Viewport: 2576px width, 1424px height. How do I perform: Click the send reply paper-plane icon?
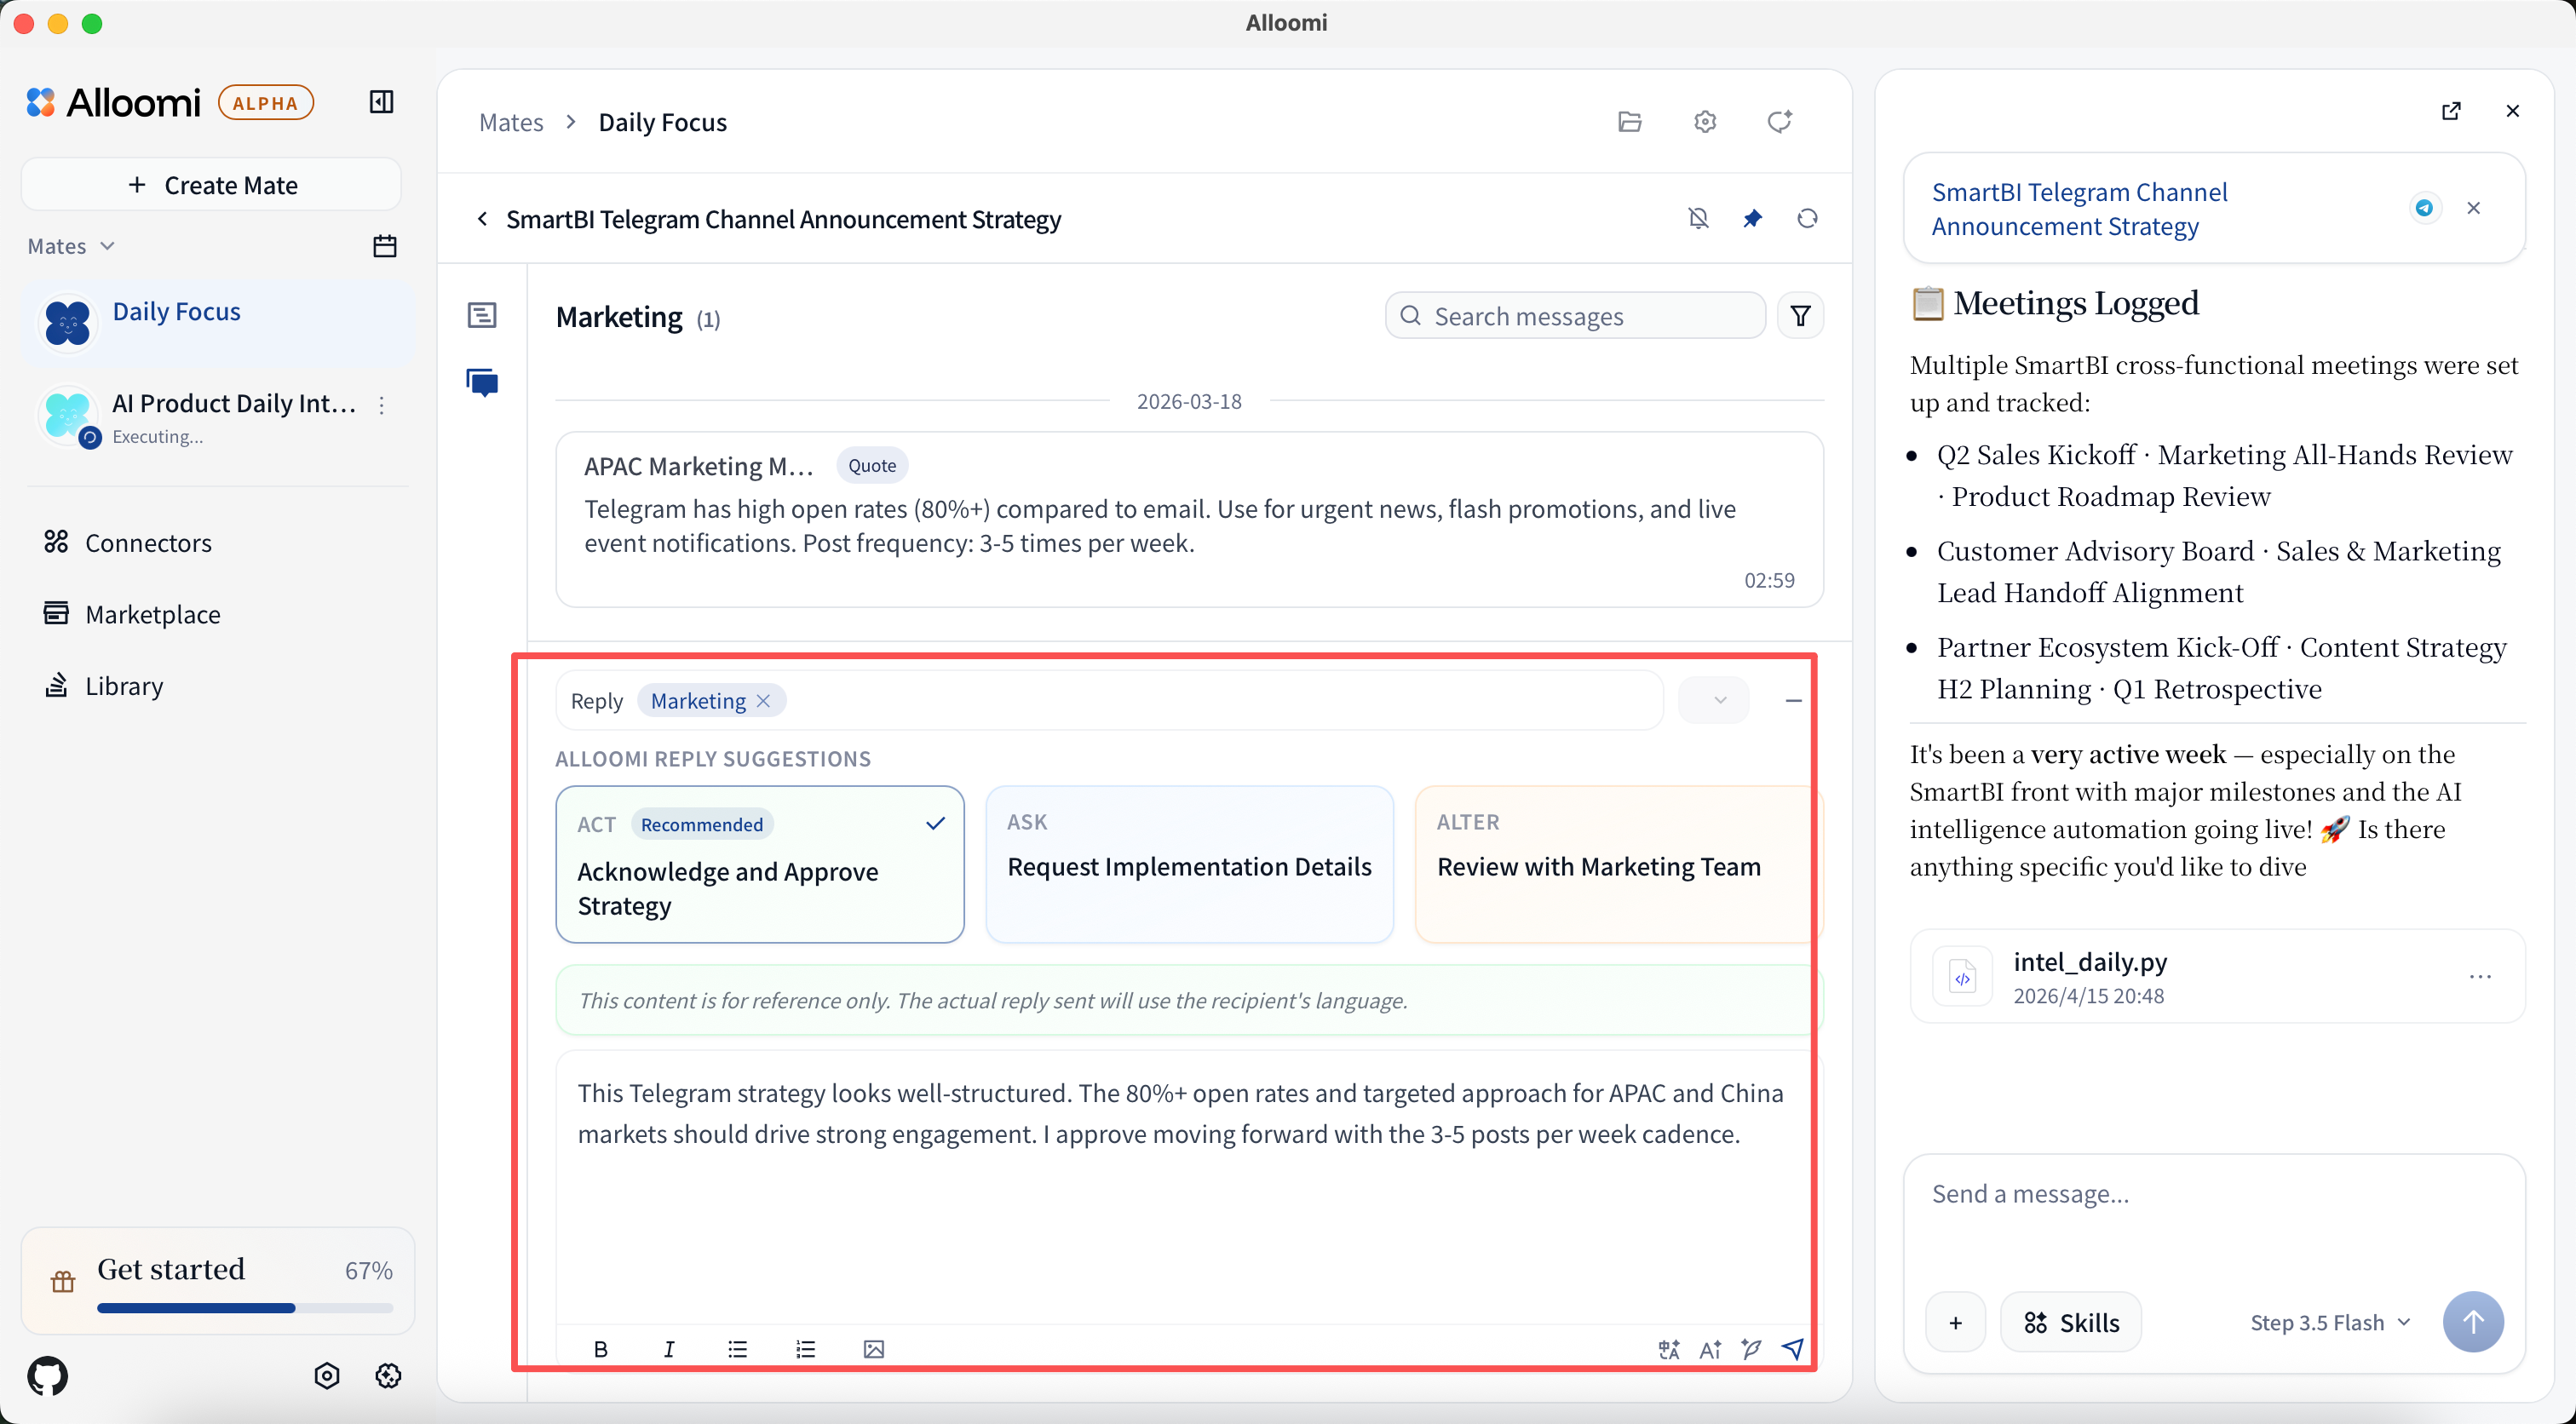pos(1793,1349)
